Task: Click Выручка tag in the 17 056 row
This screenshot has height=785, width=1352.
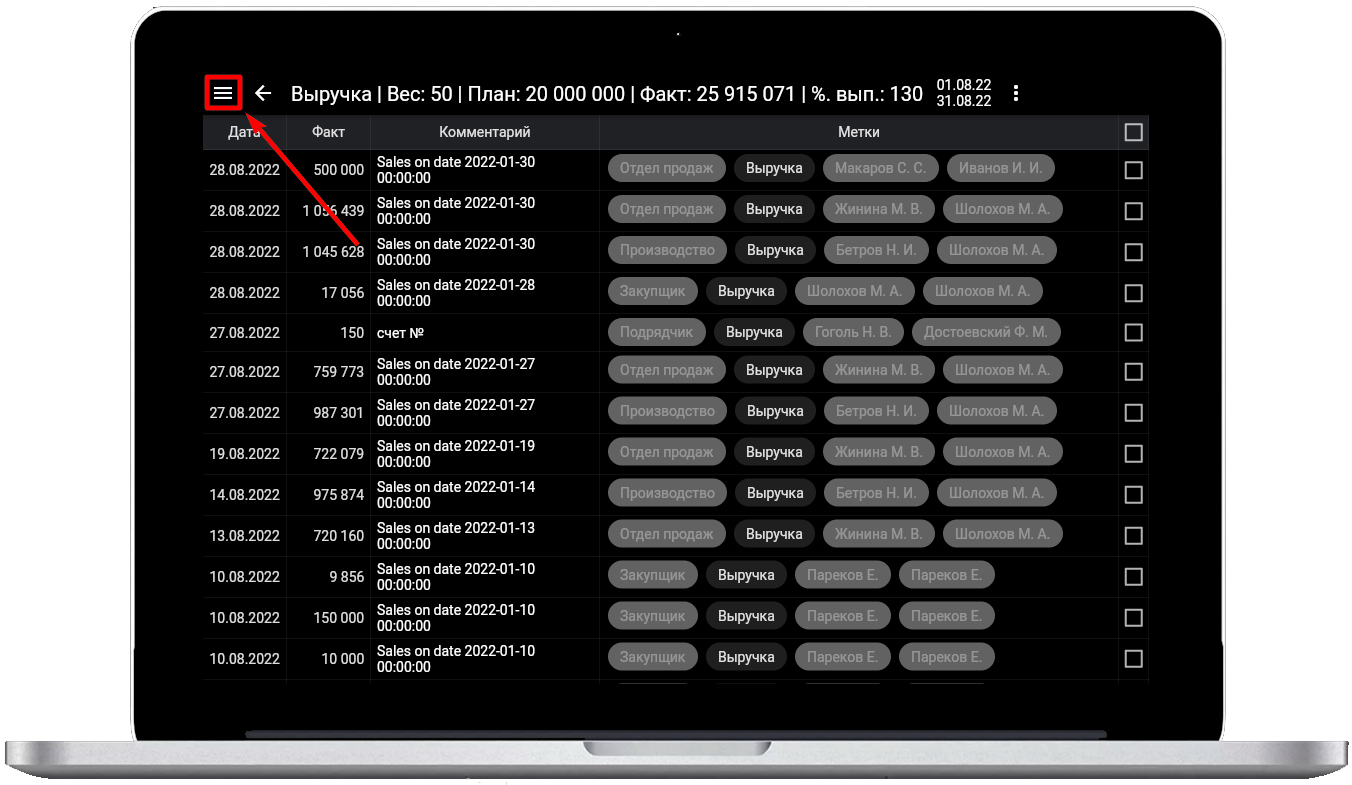Action: (x=746, y=291)
